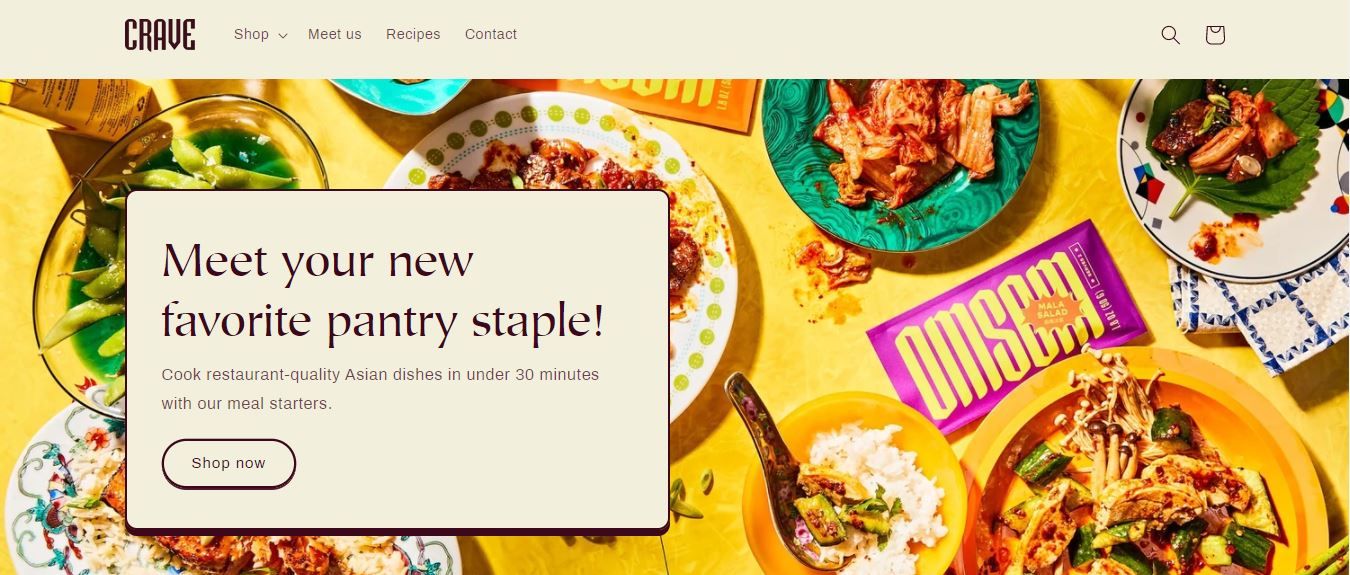Viewport: 1350px width, 575px height.
Task: Navigate to the Contact page
Action: coord(491,34)
